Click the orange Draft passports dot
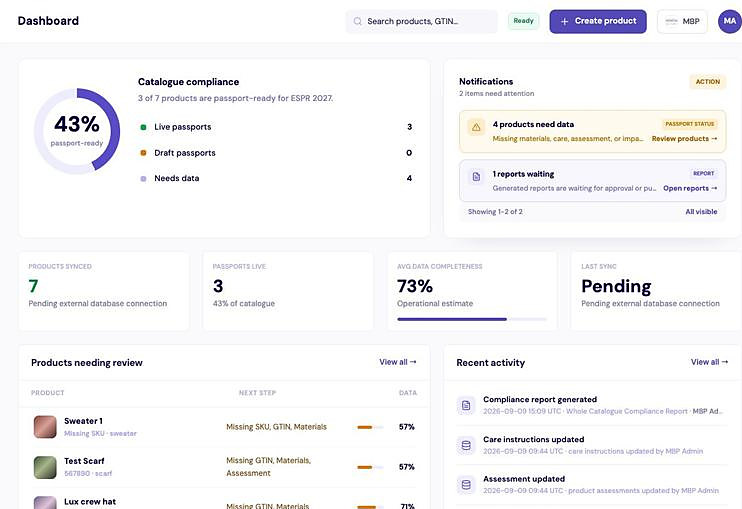The width and height of the screenshot is (742, 509). [143, 153]
